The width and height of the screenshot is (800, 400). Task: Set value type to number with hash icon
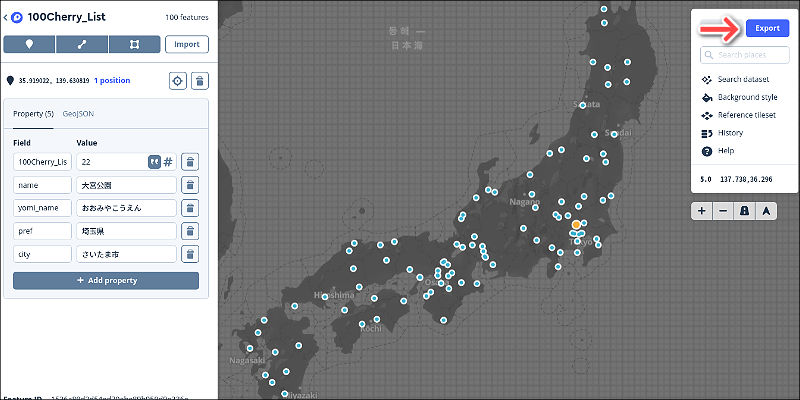(x=168, y=162)
